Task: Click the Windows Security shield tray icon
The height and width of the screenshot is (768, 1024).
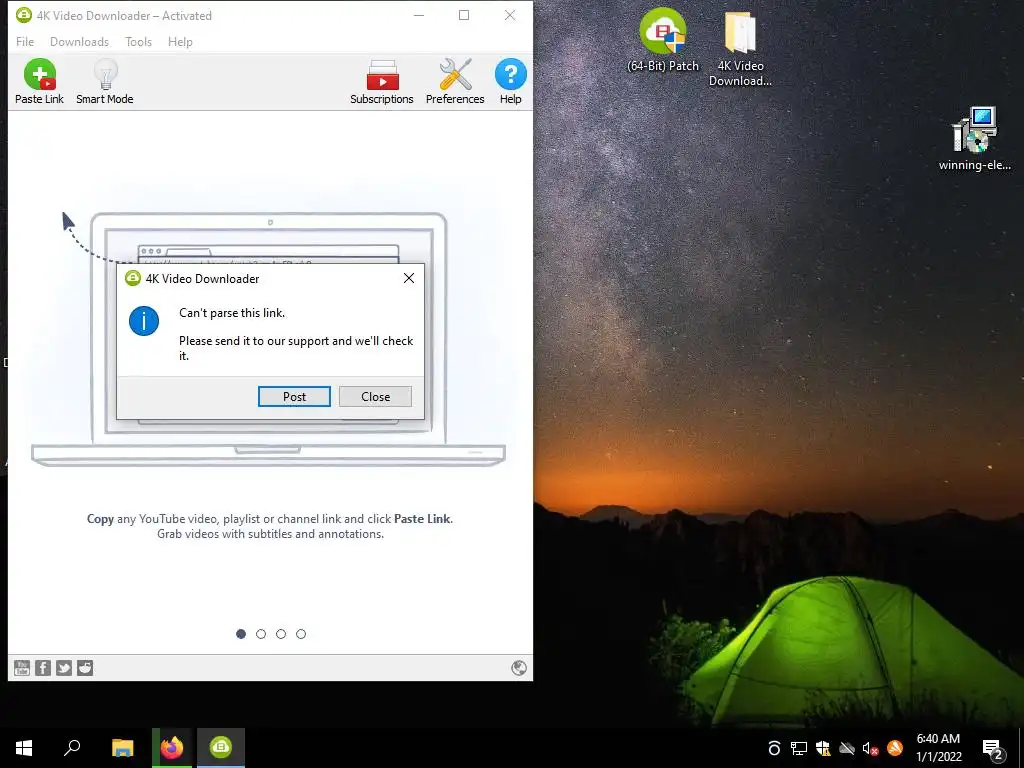Action: [823, 748]
